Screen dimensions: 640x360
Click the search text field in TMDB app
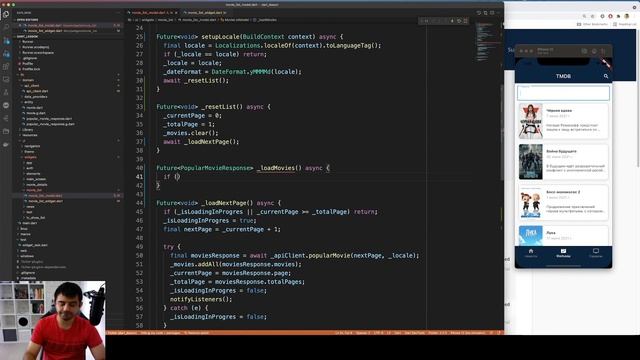pos(563,93)
